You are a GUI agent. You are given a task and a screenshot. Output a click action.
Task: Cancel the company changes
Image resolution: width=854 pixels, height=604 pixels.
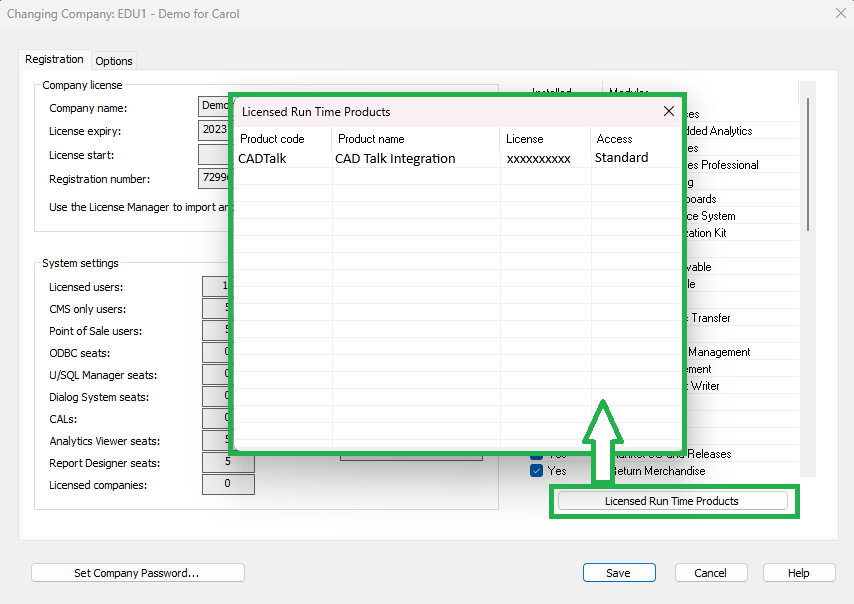click(710, 573)
